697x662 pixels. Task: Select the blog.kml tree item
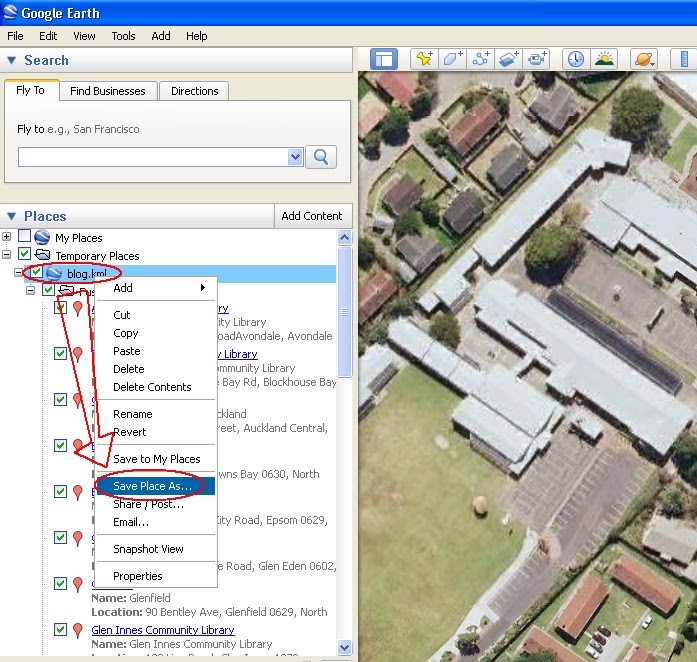pyautogui.click(x=87, y=274)
